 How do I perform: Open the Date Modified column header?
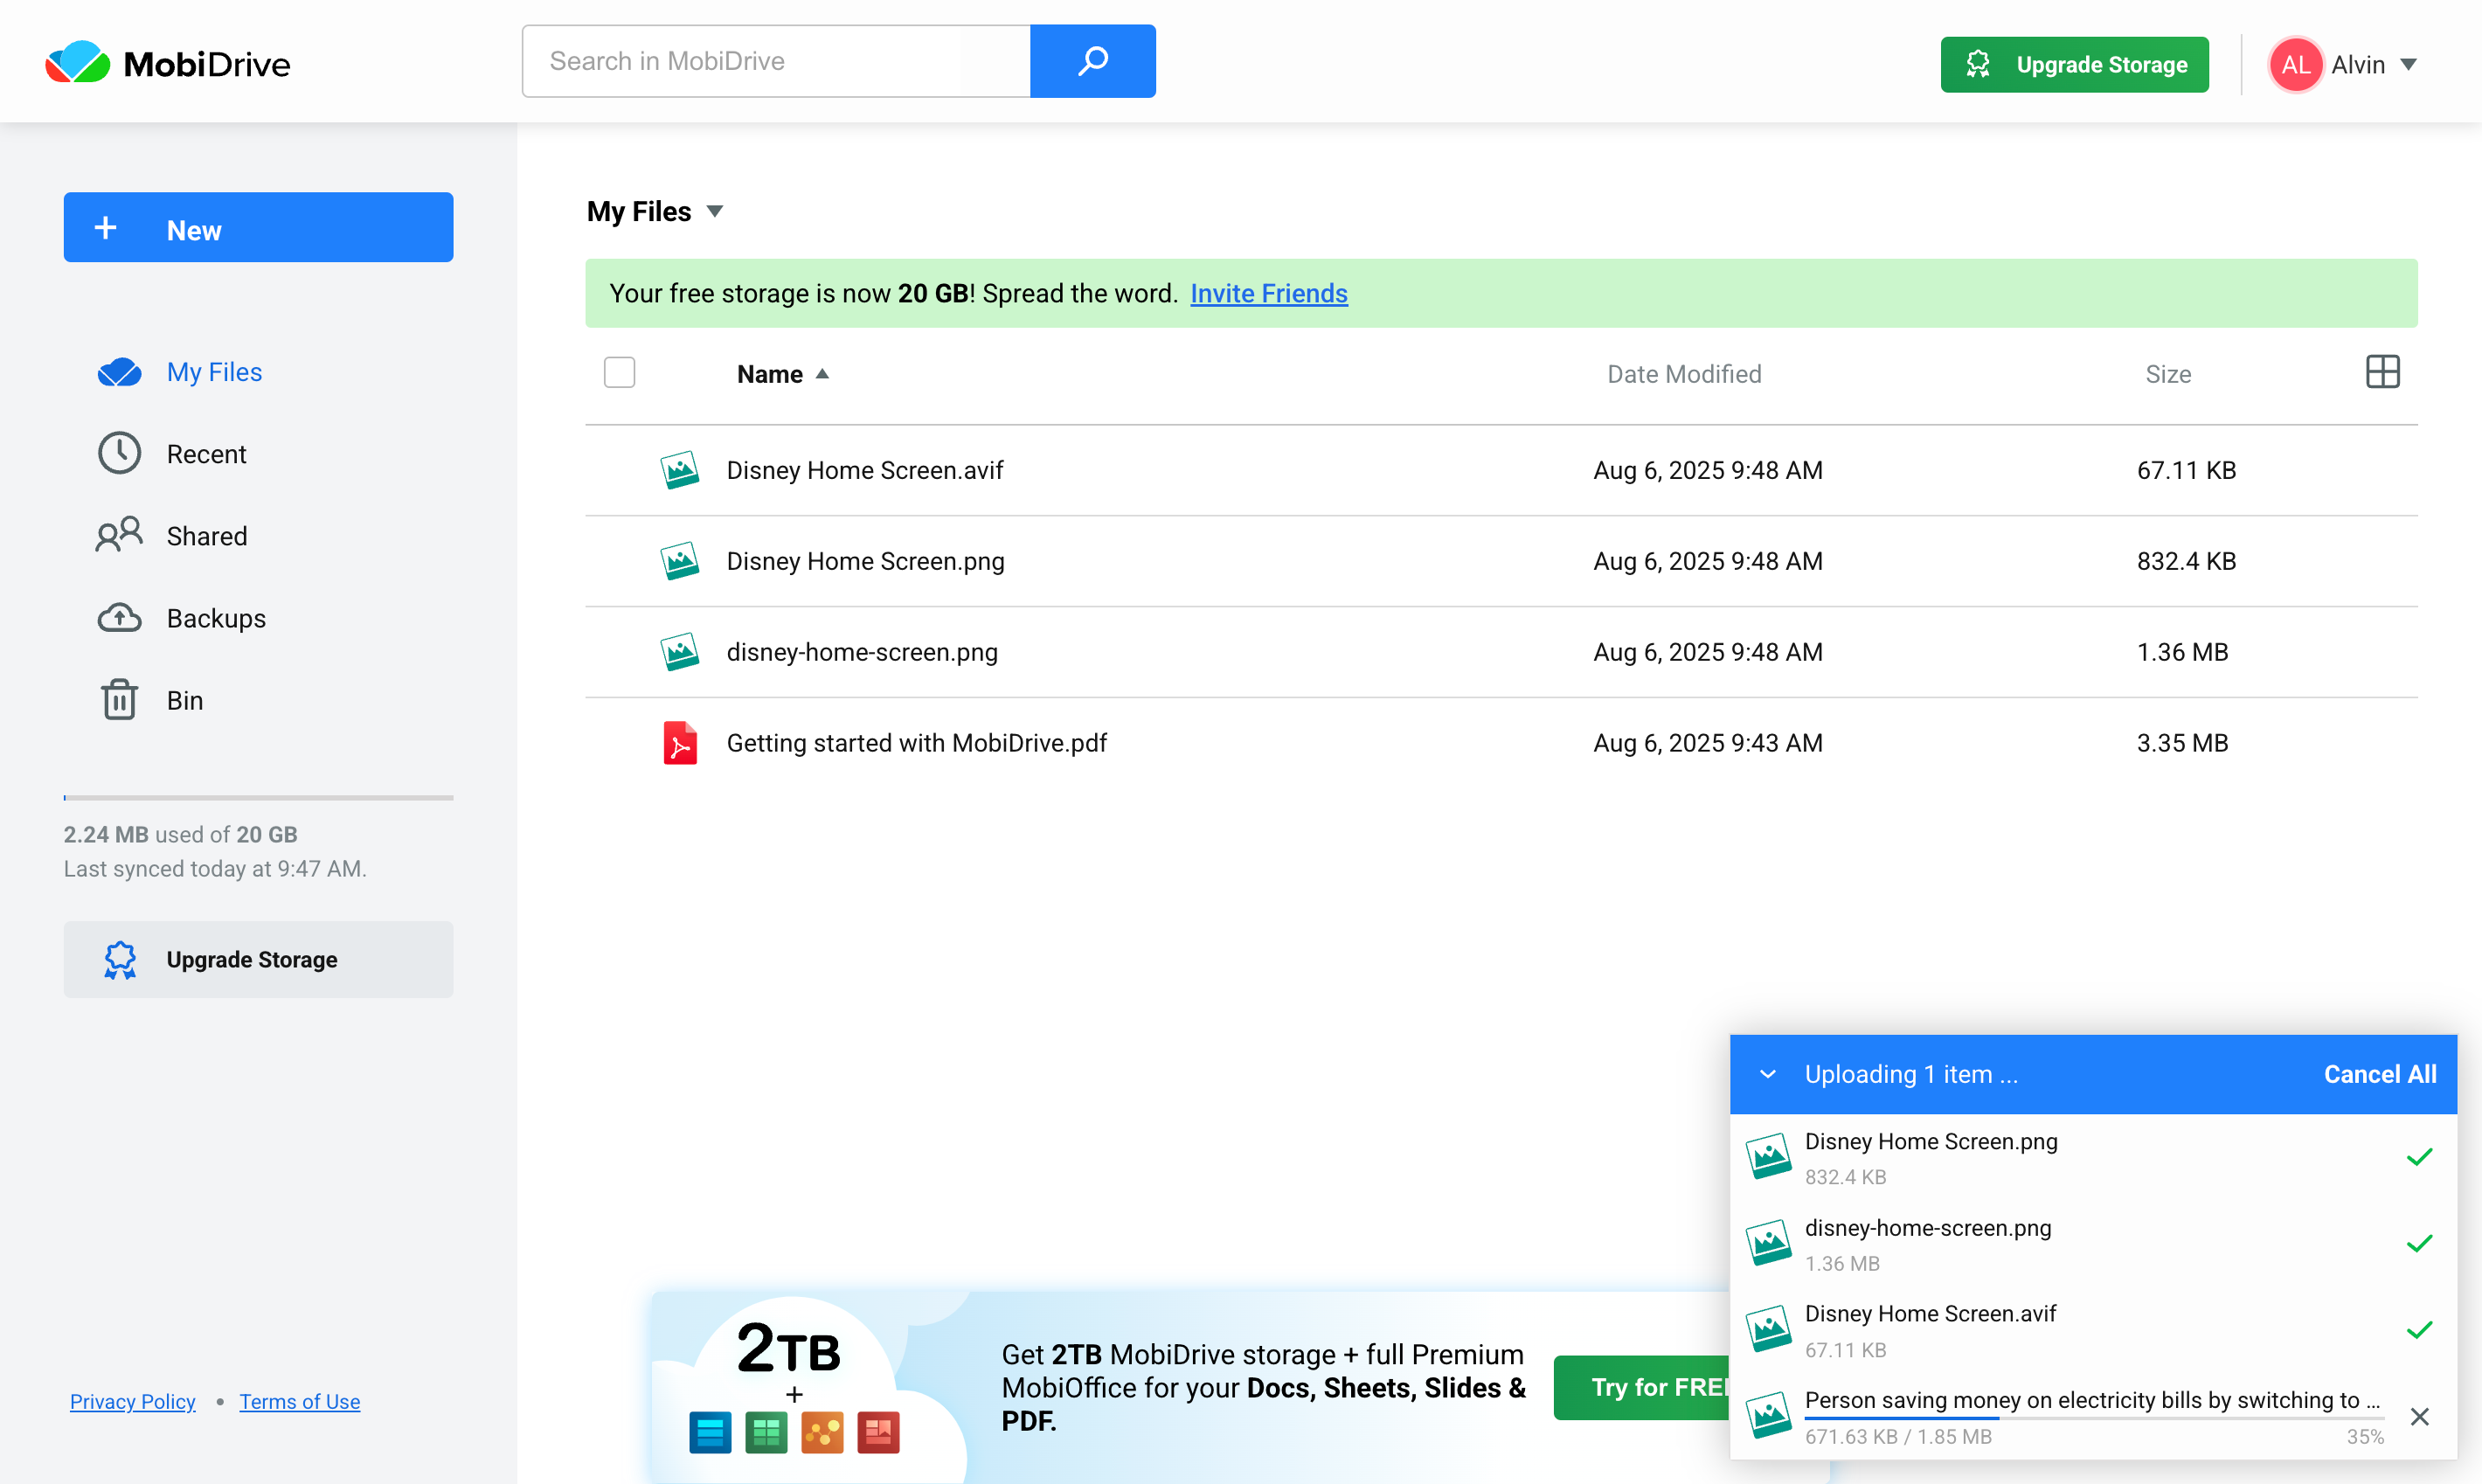pos(1684,373)
